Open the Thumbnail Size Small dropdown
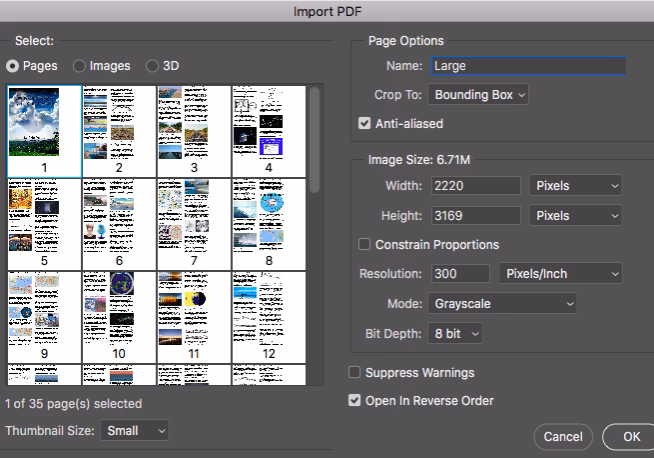Viewport: 654px width, 458px height. pyautogui.click(x=135, y=430)
